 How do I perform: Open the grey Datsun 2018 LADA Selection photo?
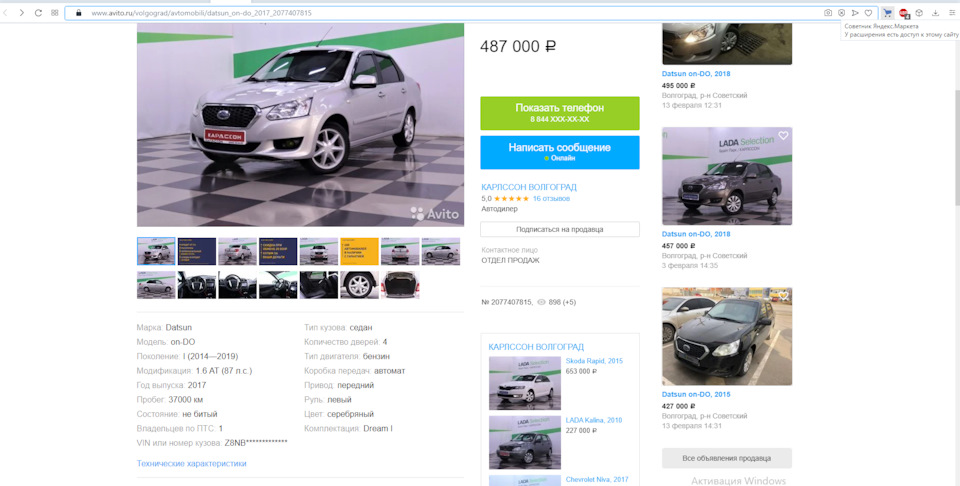pyautogui.click(x=727, y=176)
